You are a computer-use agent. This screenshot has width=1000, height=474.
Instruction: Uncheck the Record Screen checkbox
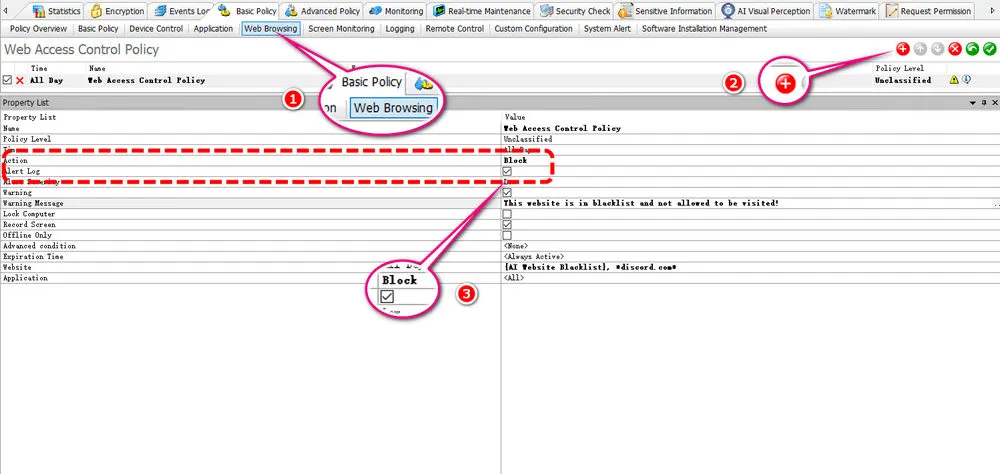(508, 225)
